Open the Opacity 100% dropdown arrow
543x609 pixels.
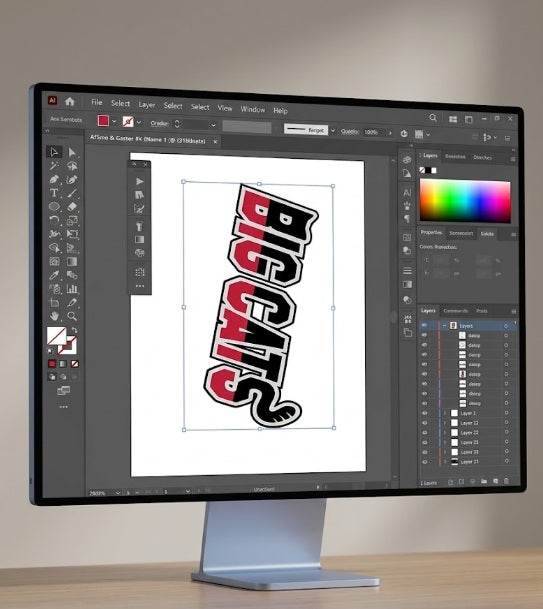(x=390, y=133)
